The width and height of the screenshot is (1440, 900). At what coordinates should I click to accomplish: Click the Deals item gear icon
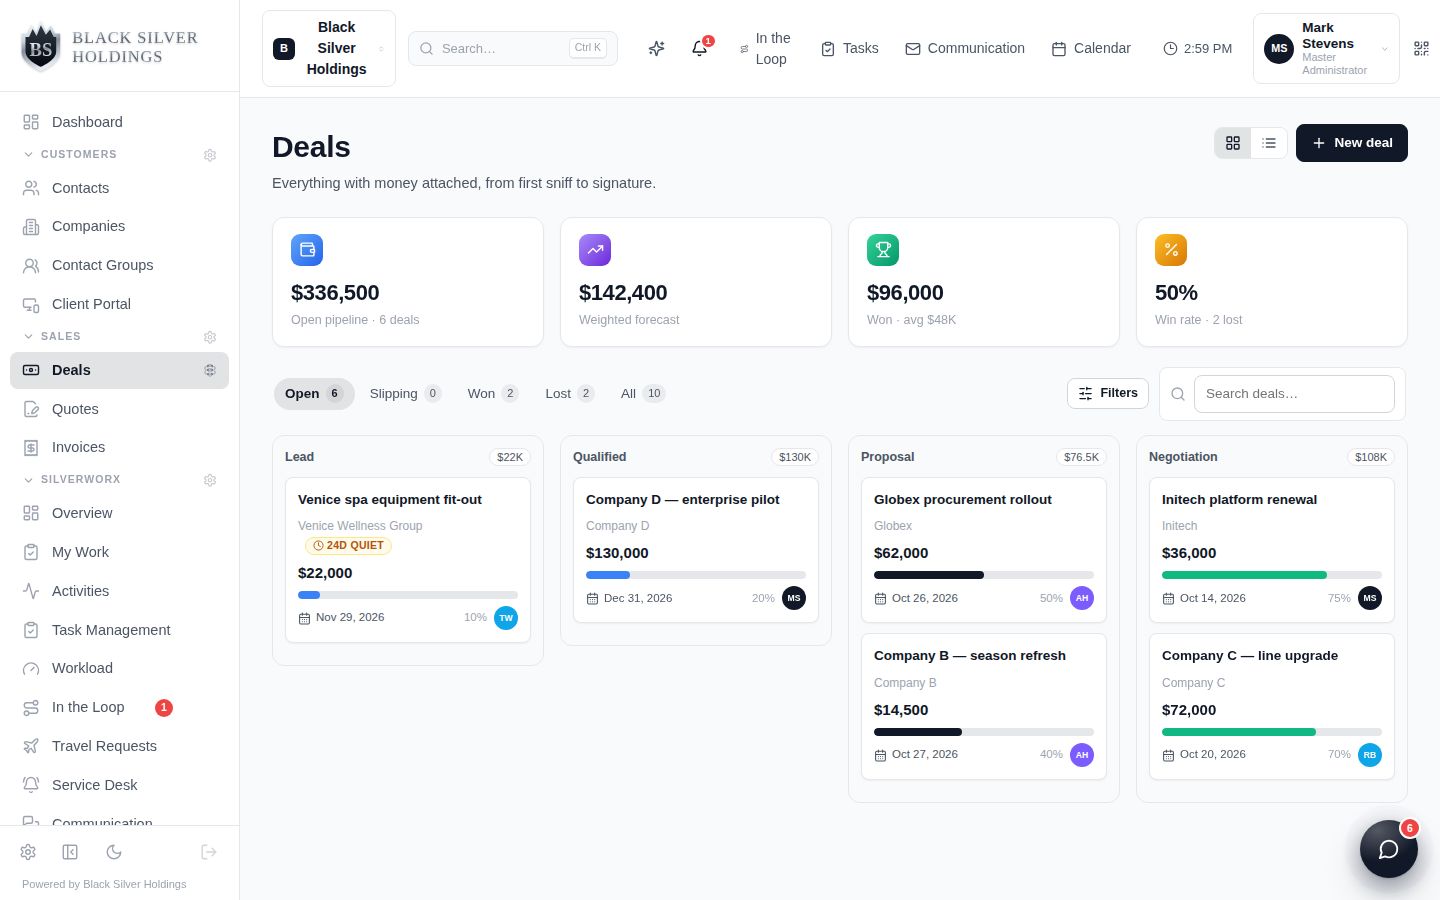210,370
